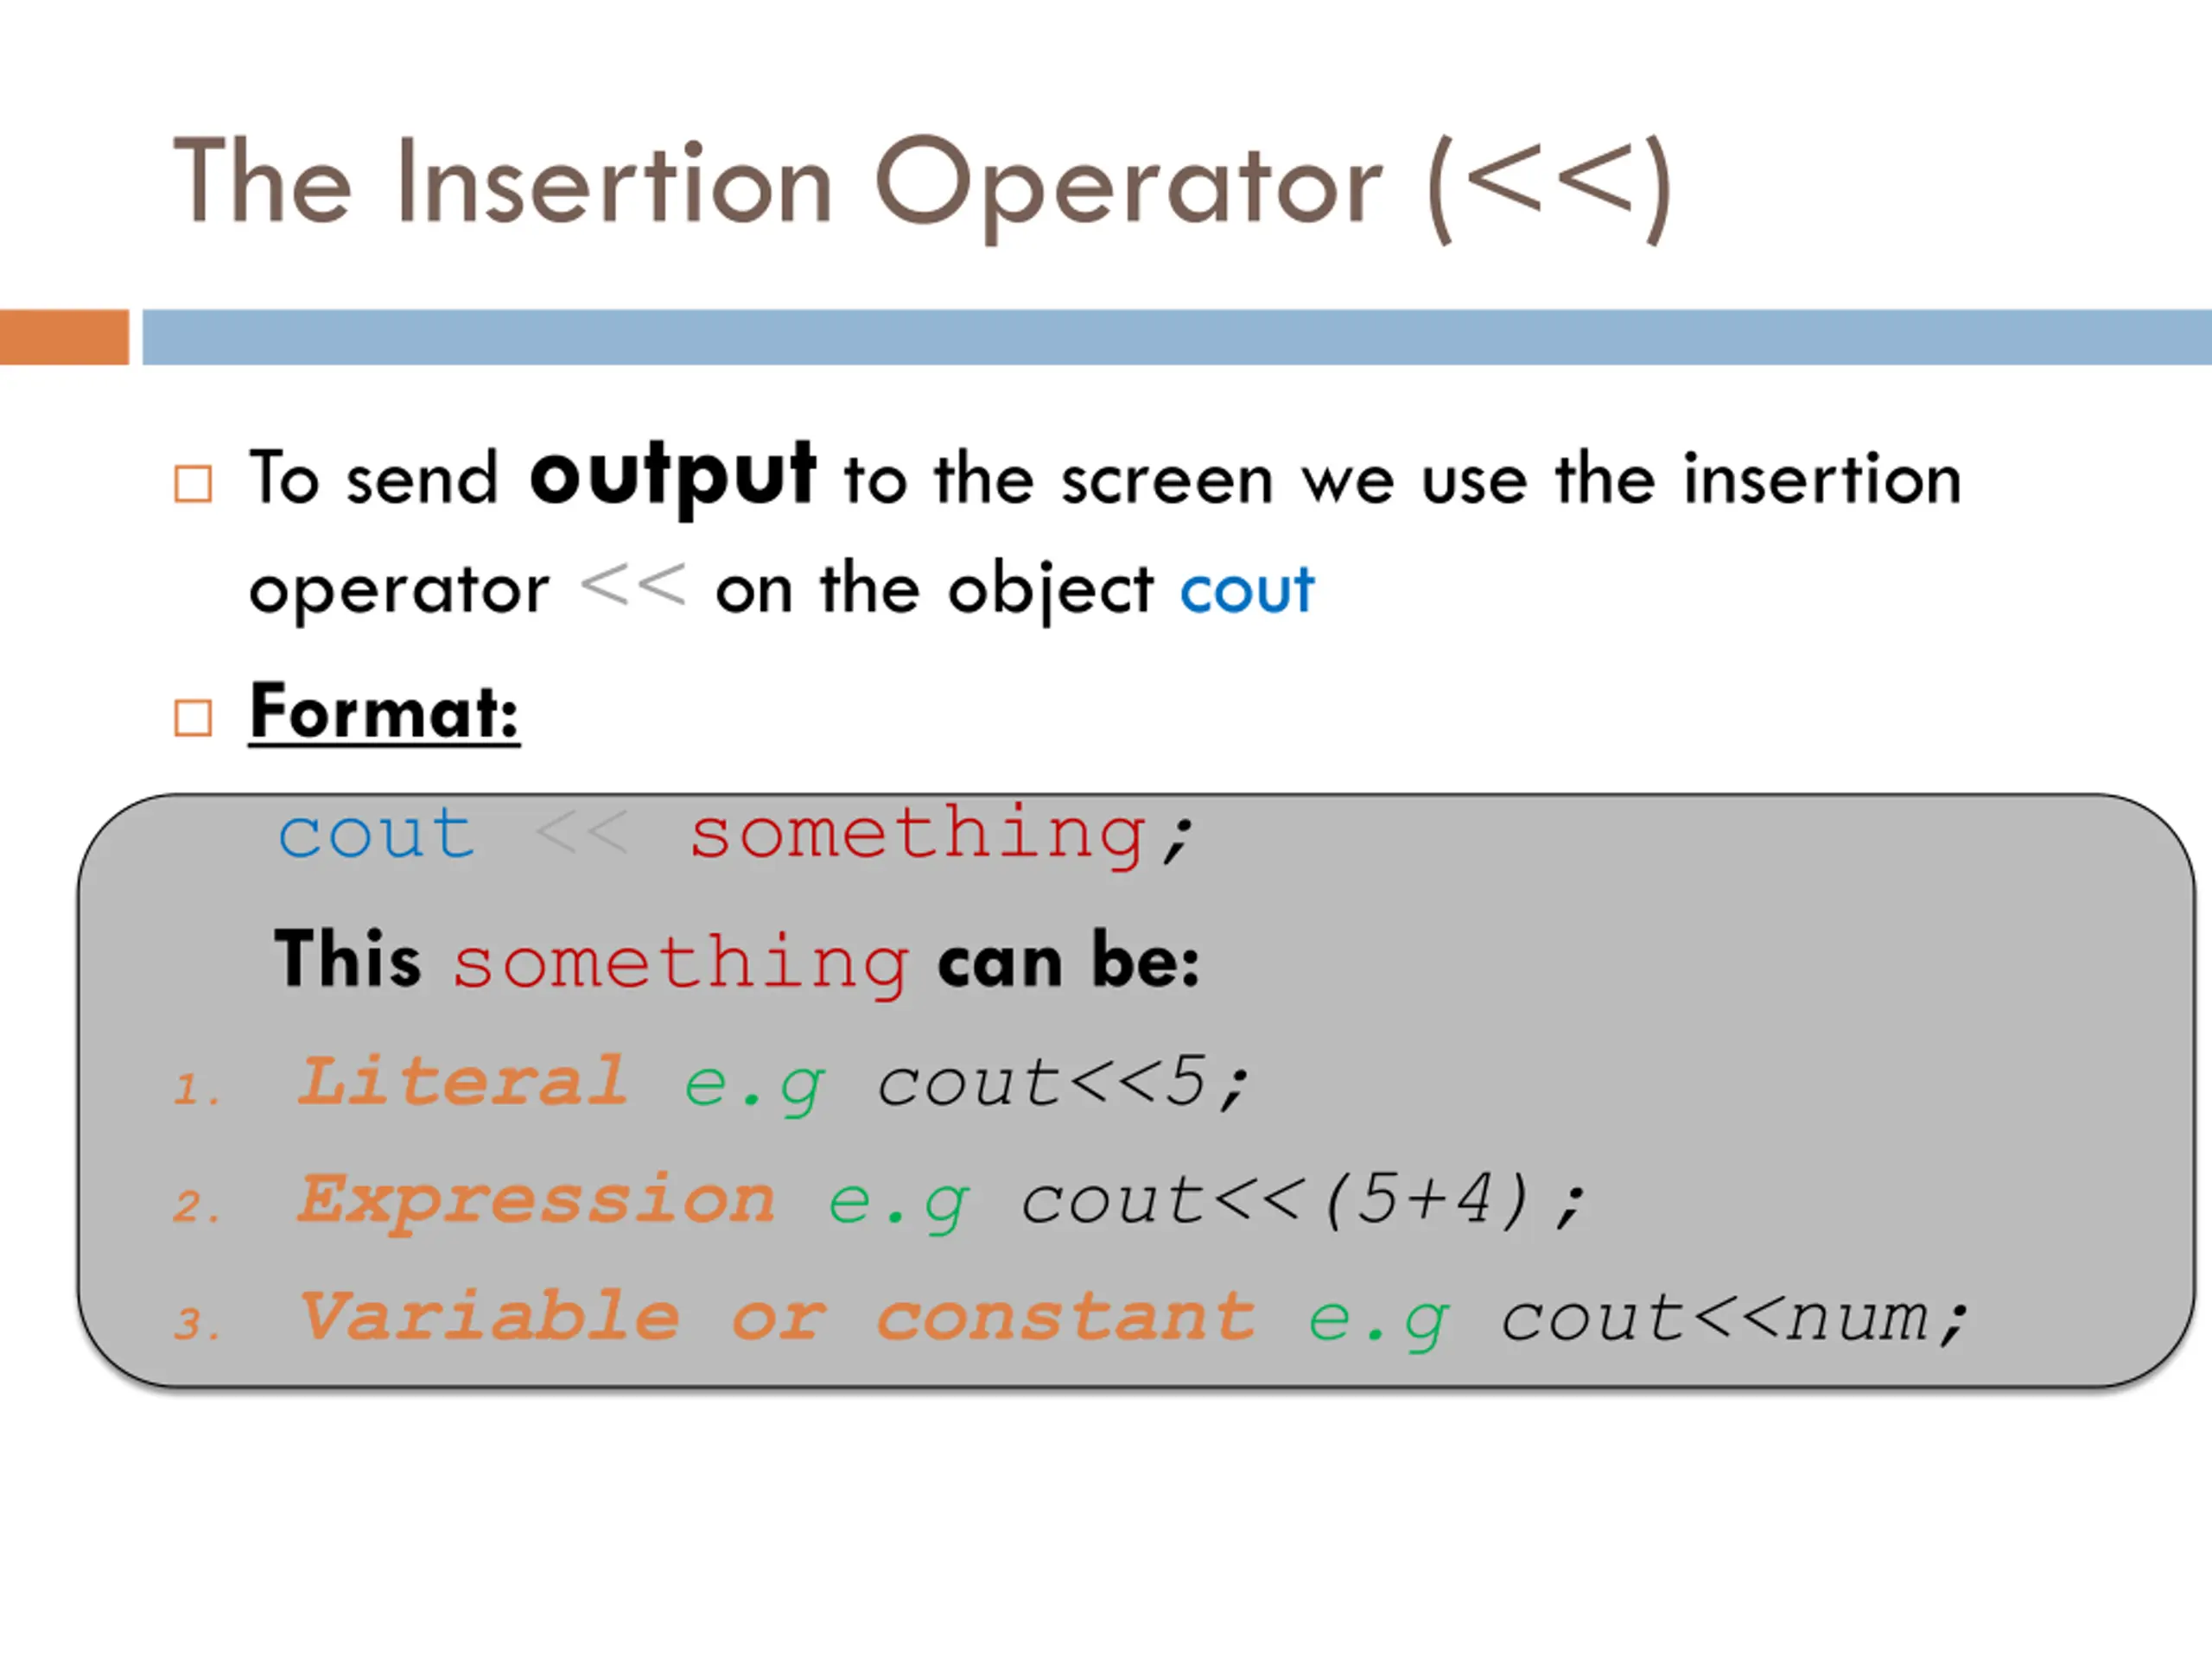Click the underlined 'Format:' heading
This screenshot has width=2212, height=1659.
click(384, 712)
